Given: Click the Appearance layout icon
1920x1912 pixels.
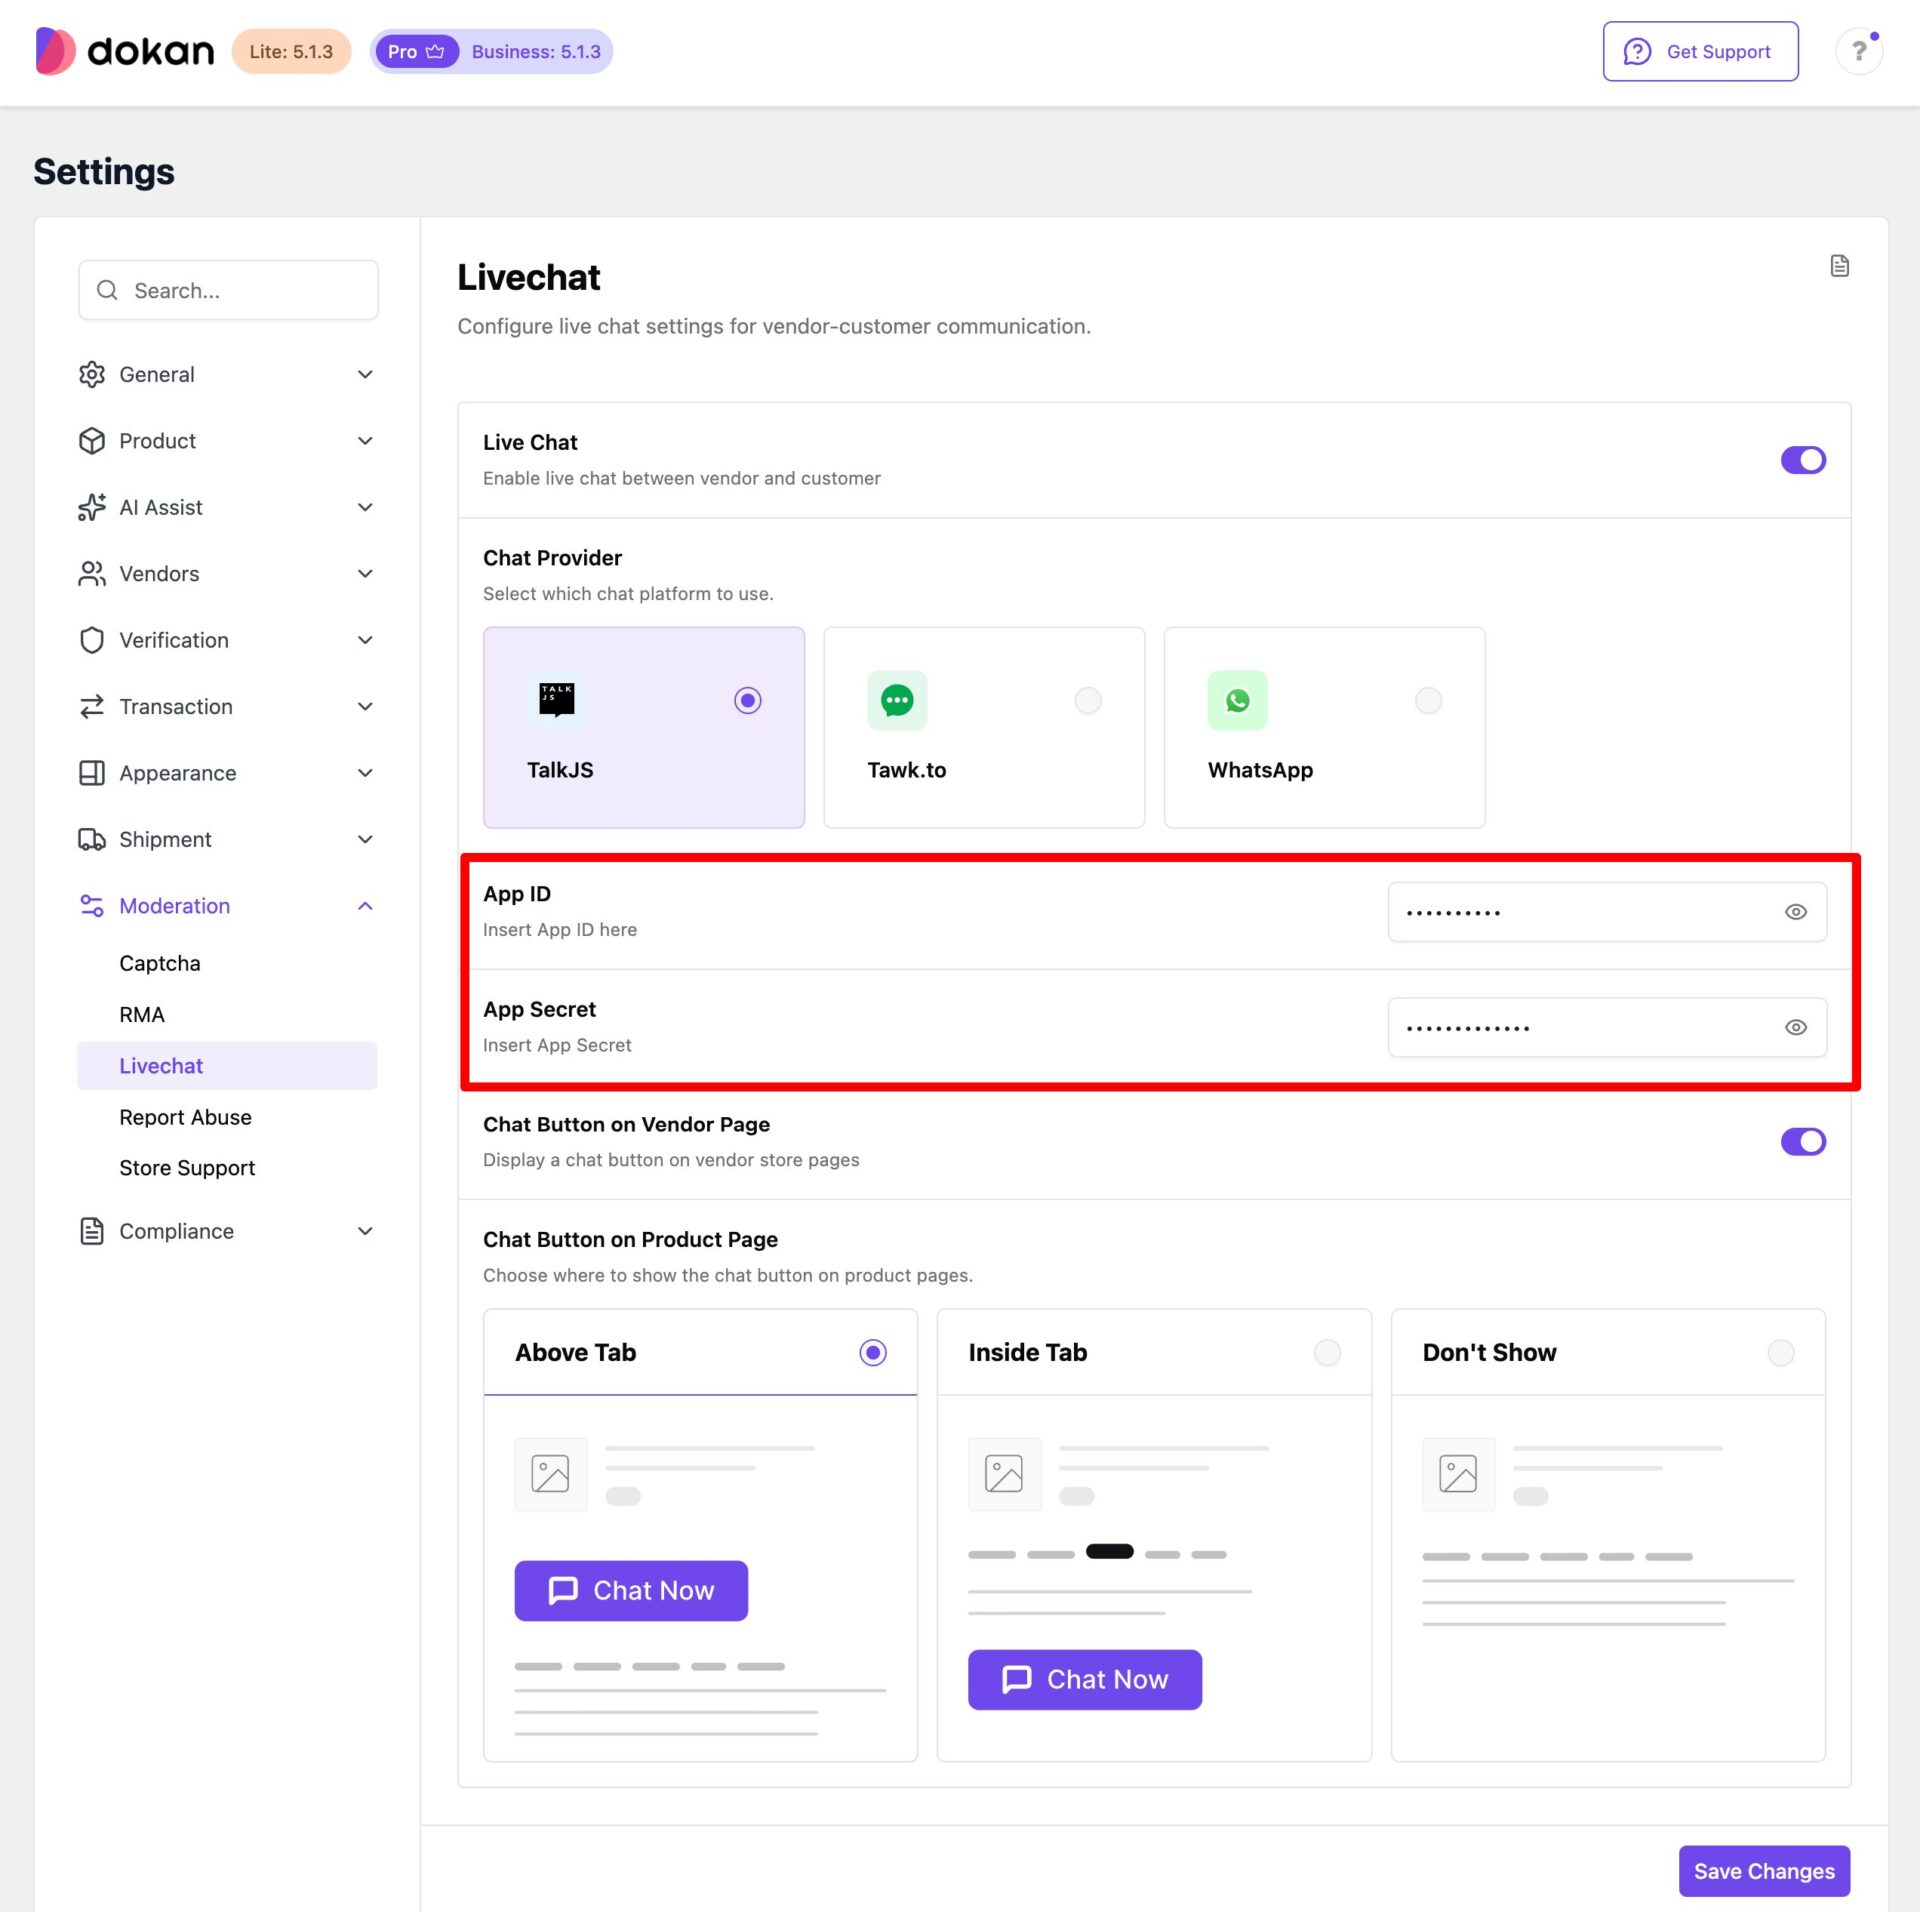Looking at the screenshot, I should point(92,773).
